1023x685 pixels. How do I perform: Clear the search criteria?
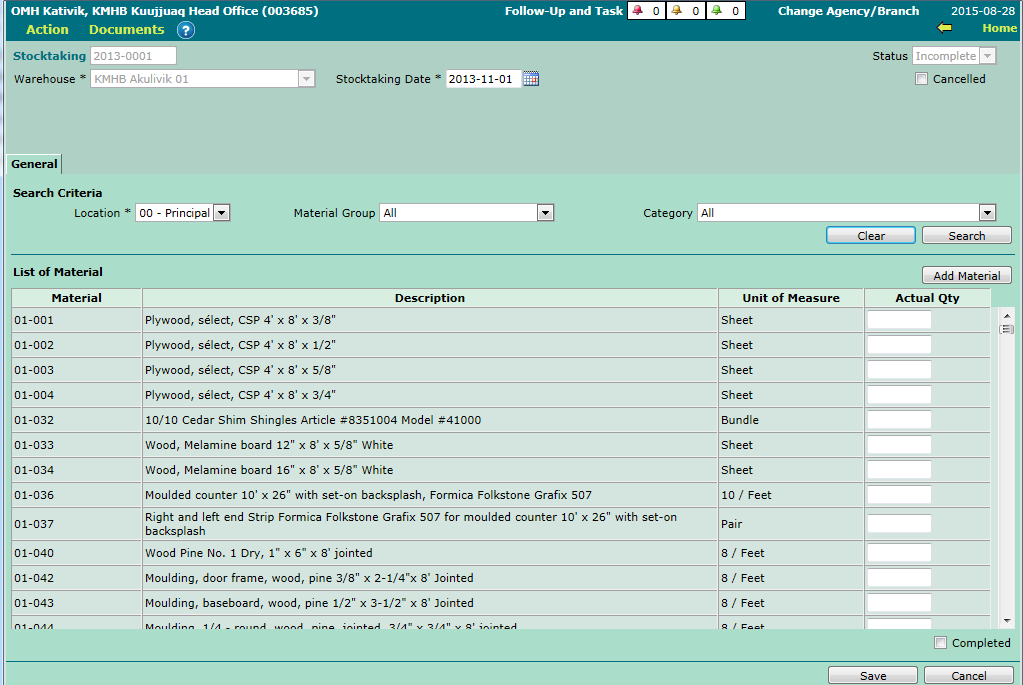tap(870, 236)
